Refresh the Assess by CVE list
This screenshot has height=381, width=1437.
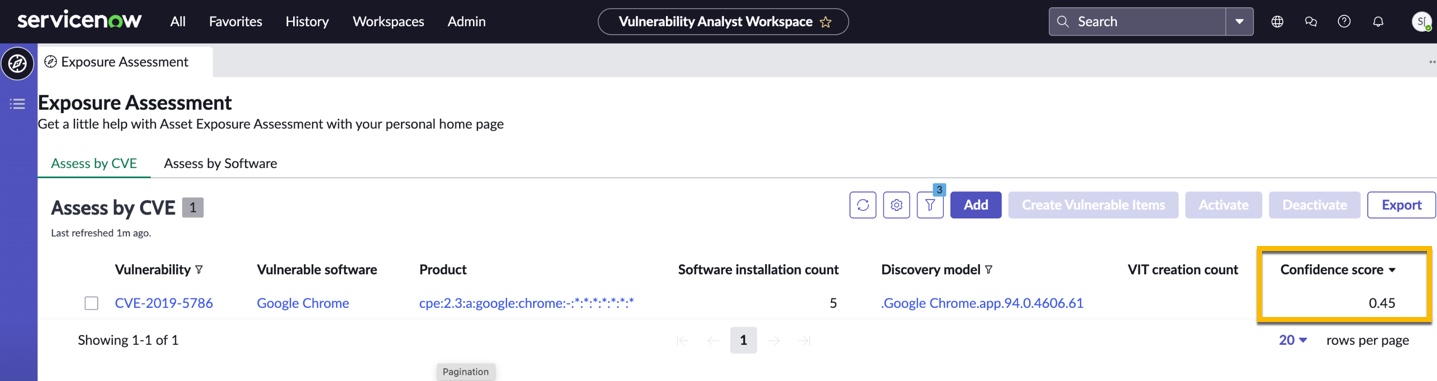point(863,205)
